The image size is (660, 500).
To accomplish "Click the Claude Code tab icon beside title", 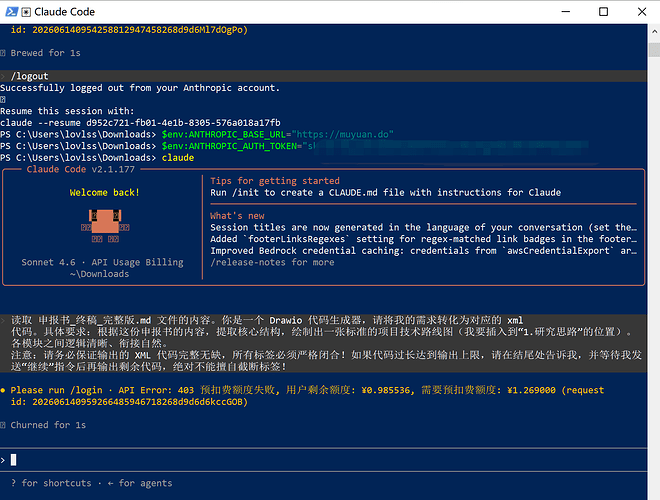I will 26,12.
